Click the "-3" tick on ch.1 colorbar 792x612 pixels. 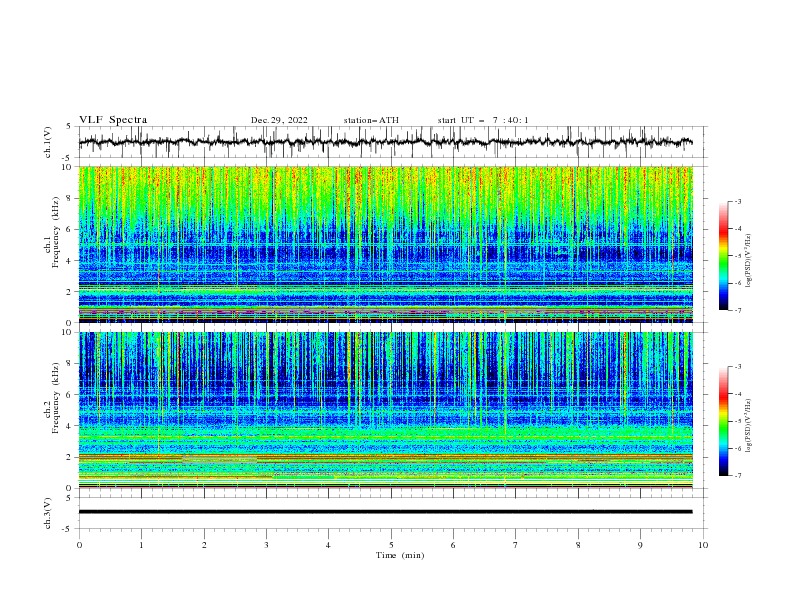737,201
